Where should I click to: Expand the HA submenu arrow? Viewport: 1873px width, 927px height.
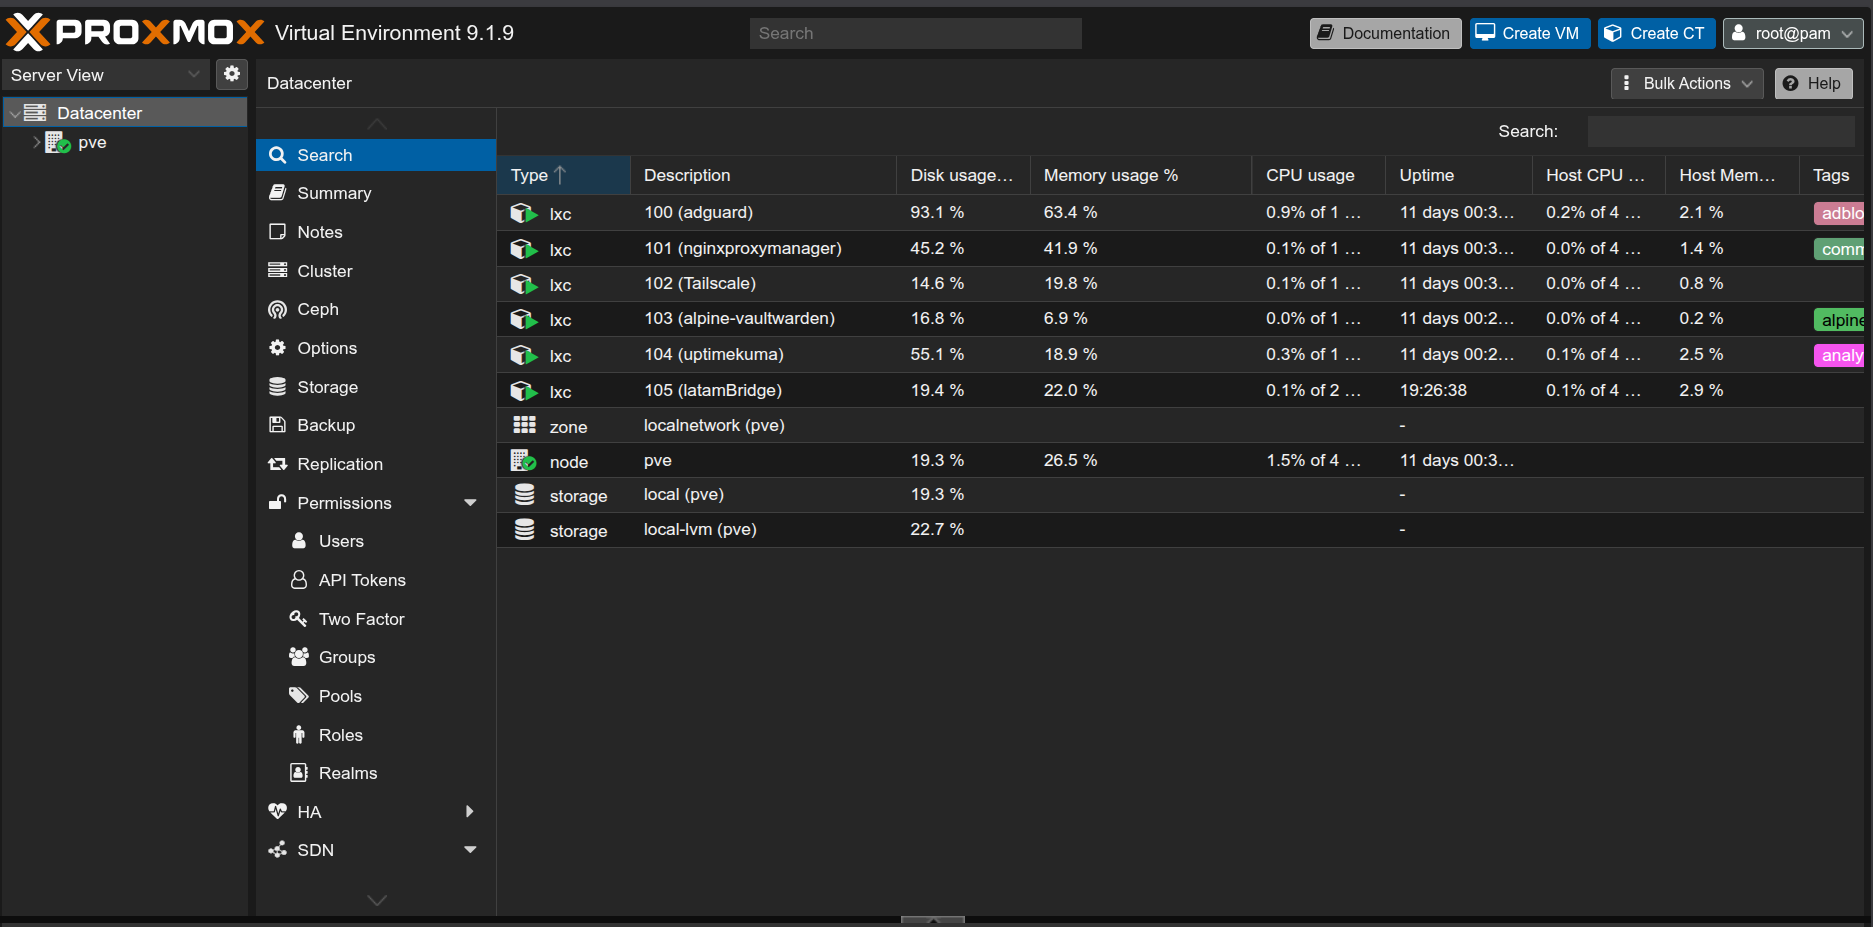[x=470, y=811]
